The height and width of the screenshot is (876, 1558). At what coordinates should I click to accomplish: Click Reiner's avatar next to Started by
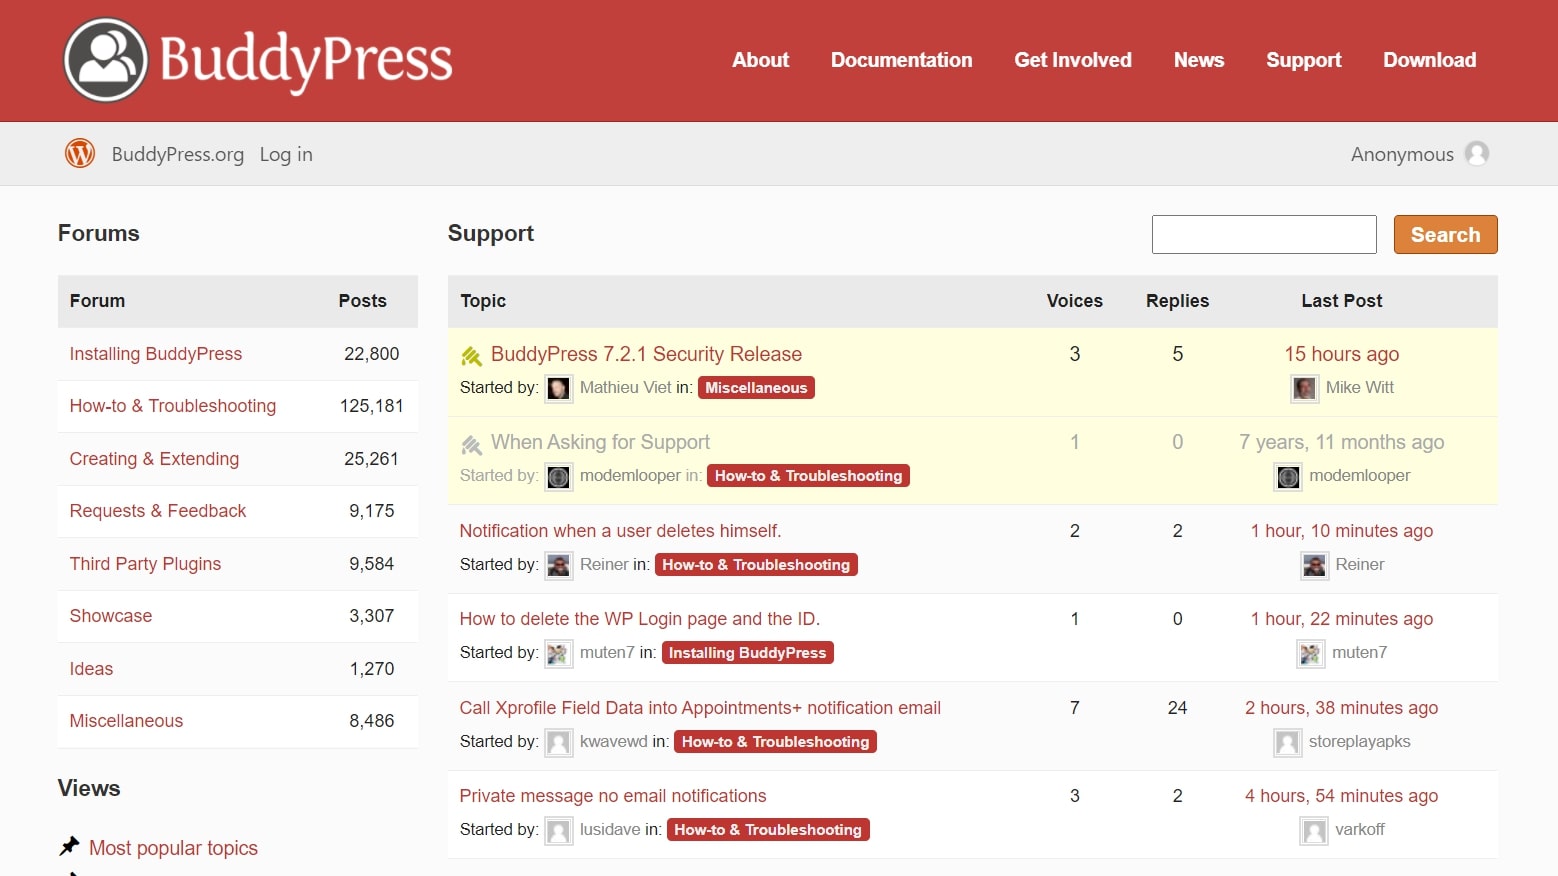click(x=559, y=565)
